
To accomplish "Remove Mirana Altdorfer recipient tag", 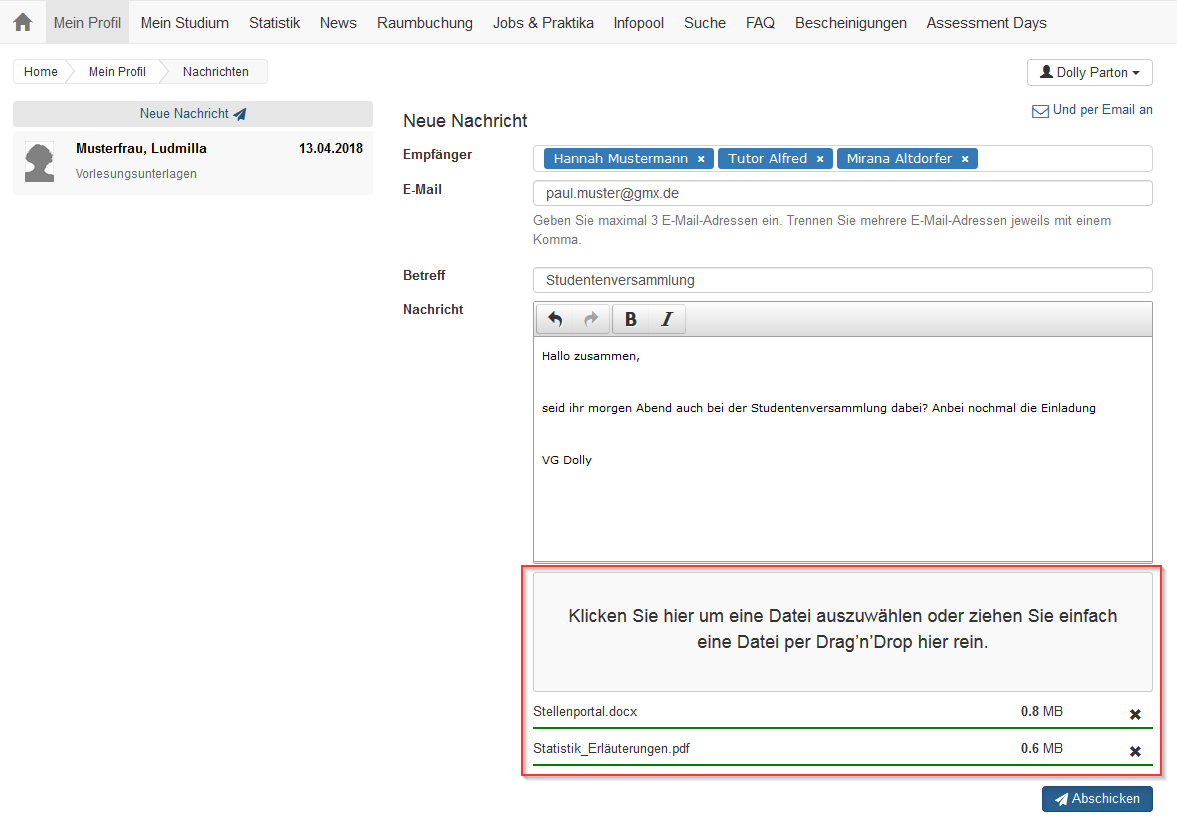I will (965, 159).
